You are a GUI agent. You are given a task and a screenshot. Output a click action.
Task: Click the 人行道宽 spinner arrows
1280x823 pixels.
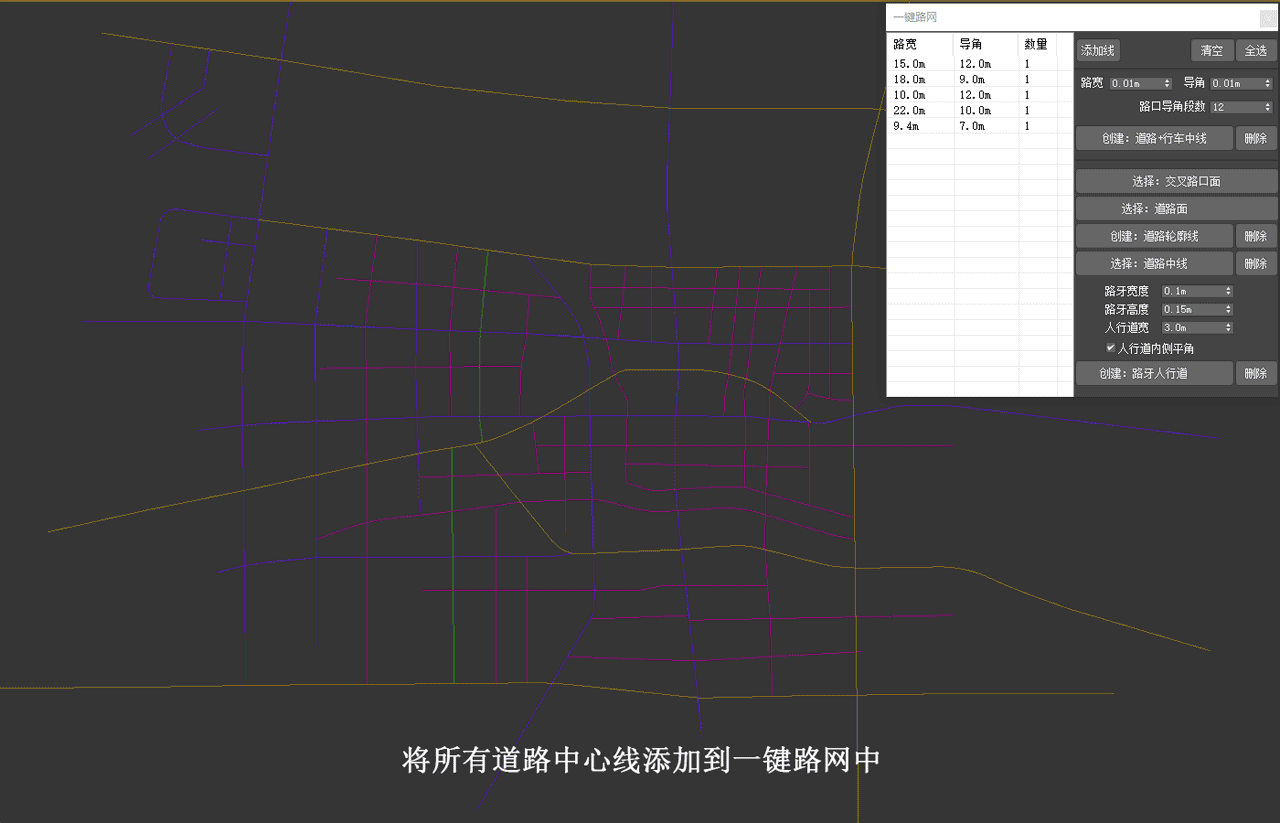pyautogui.click(x=1229, y=328)
